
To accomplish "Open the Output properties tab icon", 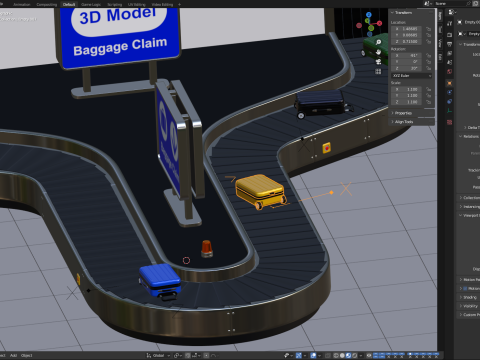I will (x=450, y=44).
